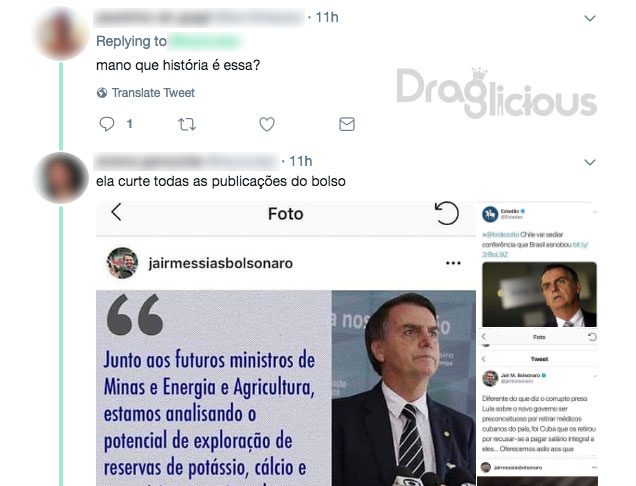The height and width of the screenshot is (486, 636).
Task: Click the Translate Tweet link
Action: (153, 93)
